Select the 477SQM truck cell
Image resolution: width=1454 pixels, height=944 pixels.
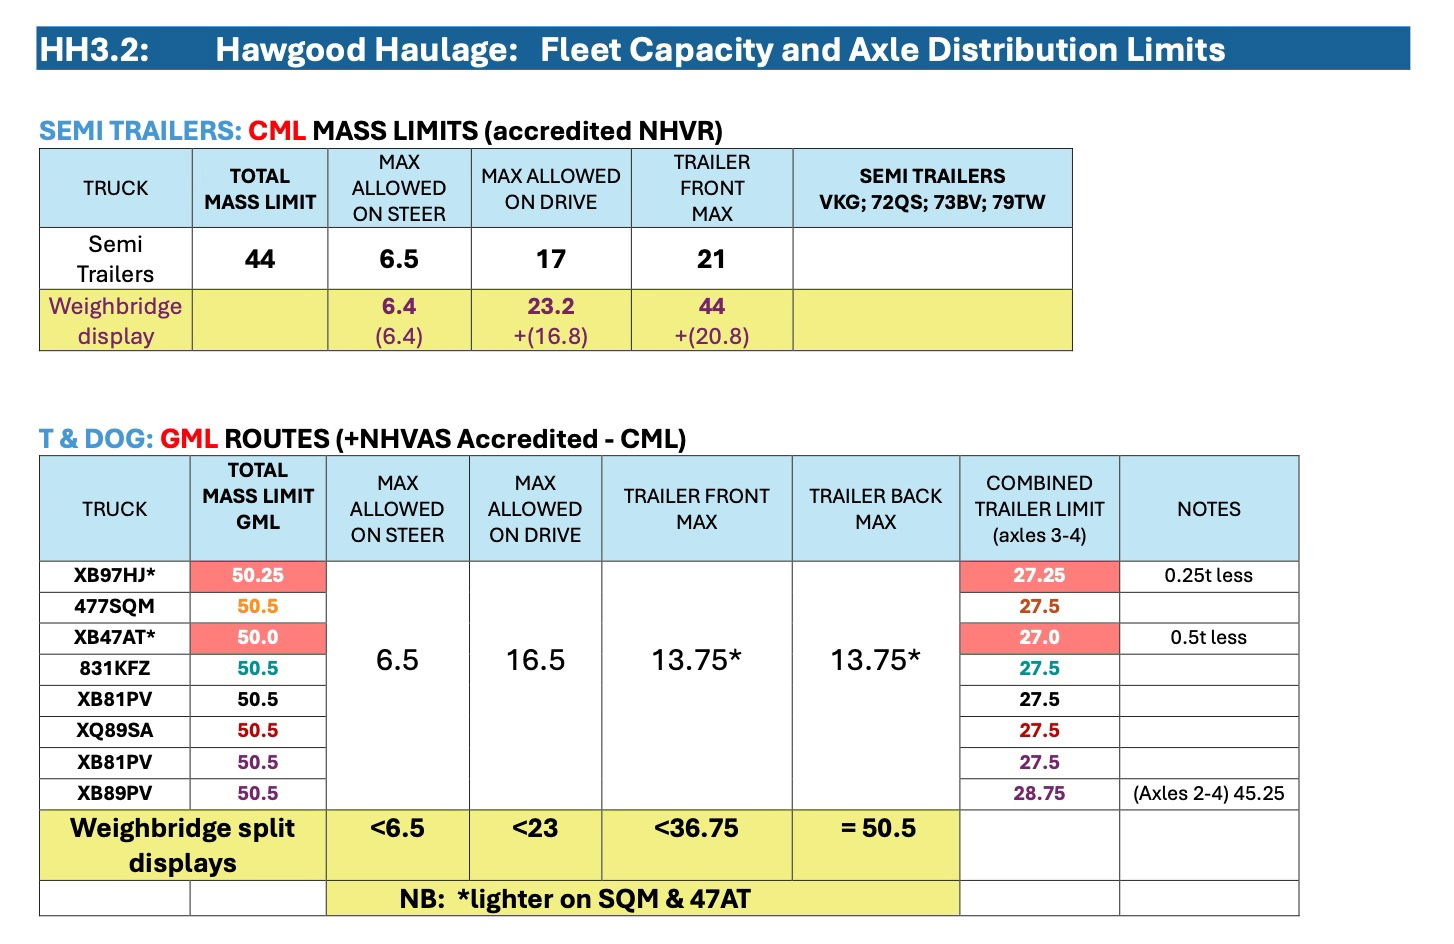[x=115, y=607]
